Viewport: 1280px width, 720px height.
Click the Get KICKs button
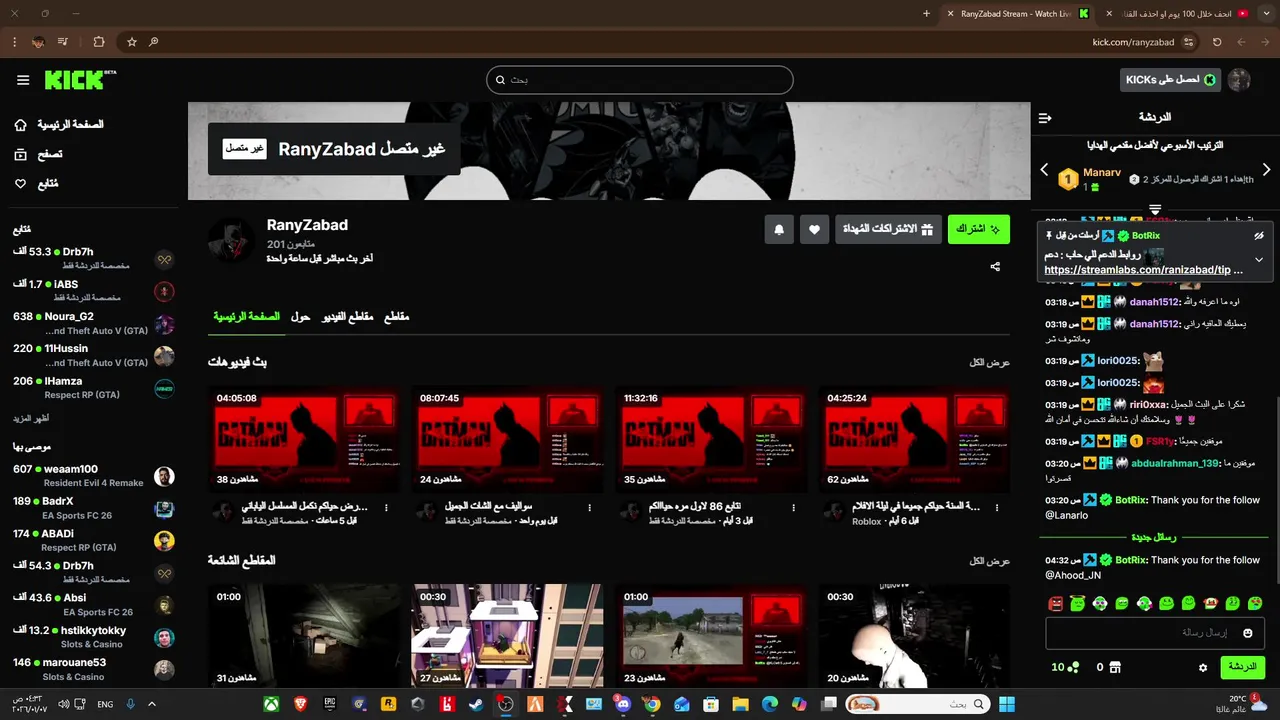(x=1171, y=80)
